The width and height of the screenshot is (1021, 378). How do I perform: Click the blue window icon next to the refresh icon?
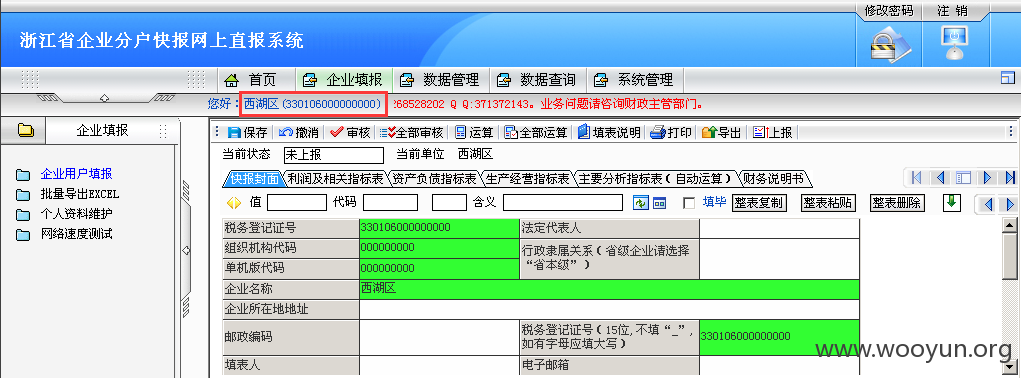point(660,203)
